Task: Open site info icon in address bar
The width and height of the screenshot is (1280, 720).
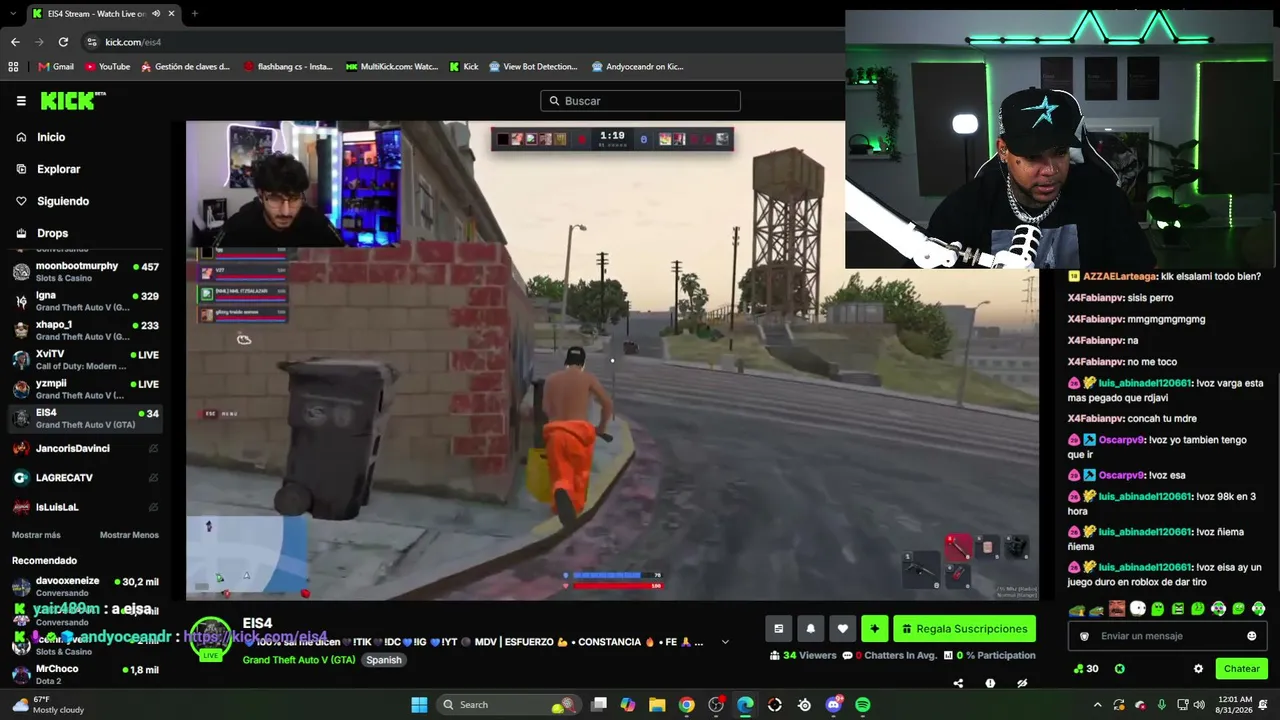Action: [92, 42]
